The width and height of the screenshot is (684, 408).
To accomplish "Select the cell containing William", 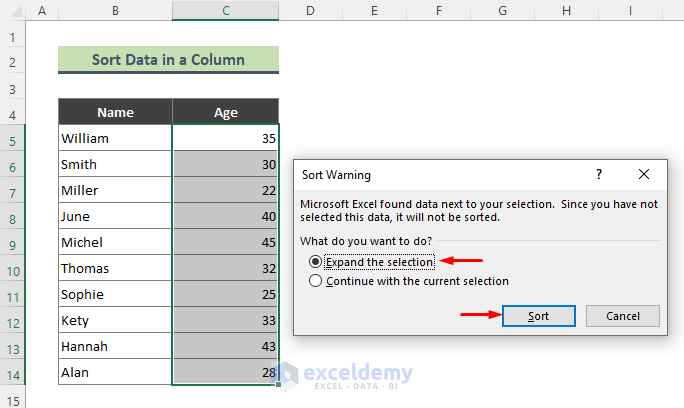I will point(115,138).
